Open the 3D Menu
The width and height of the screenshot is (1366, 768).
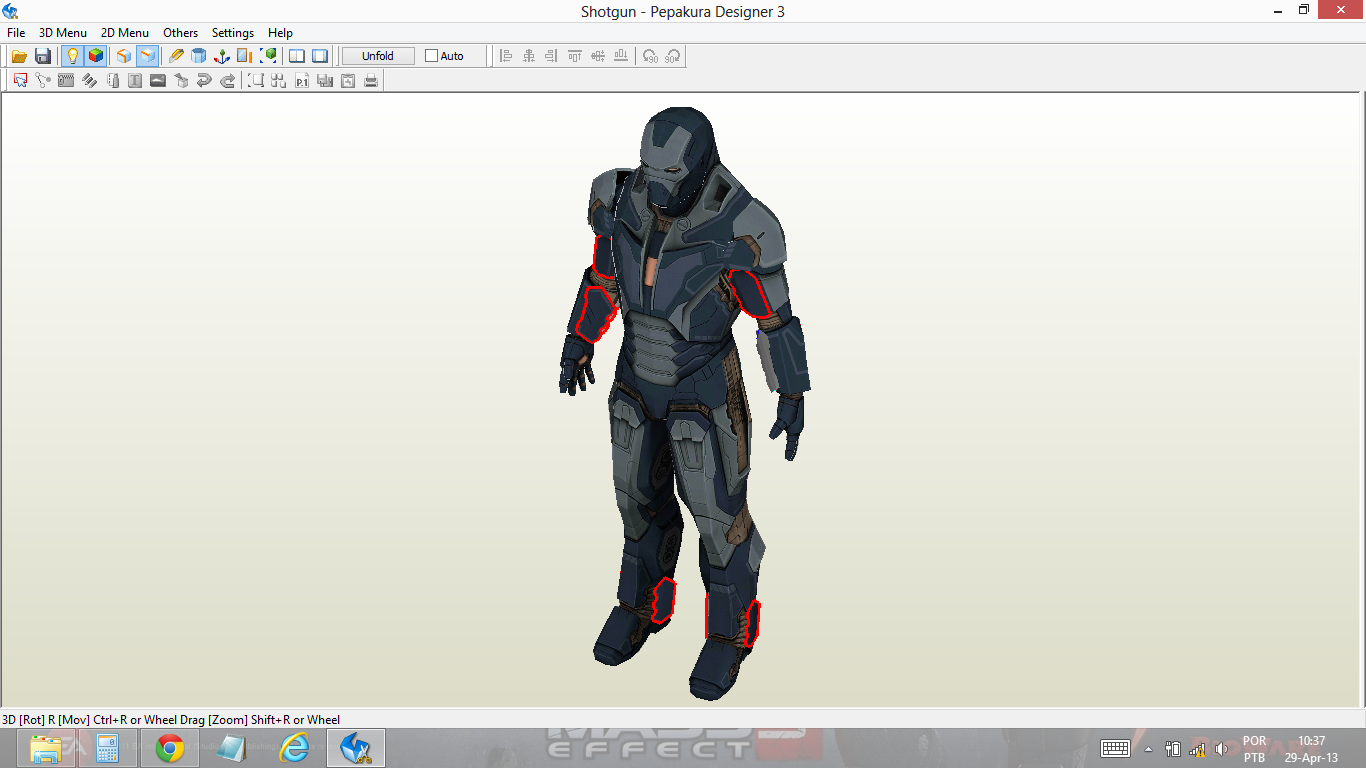[x=63, y=32]
